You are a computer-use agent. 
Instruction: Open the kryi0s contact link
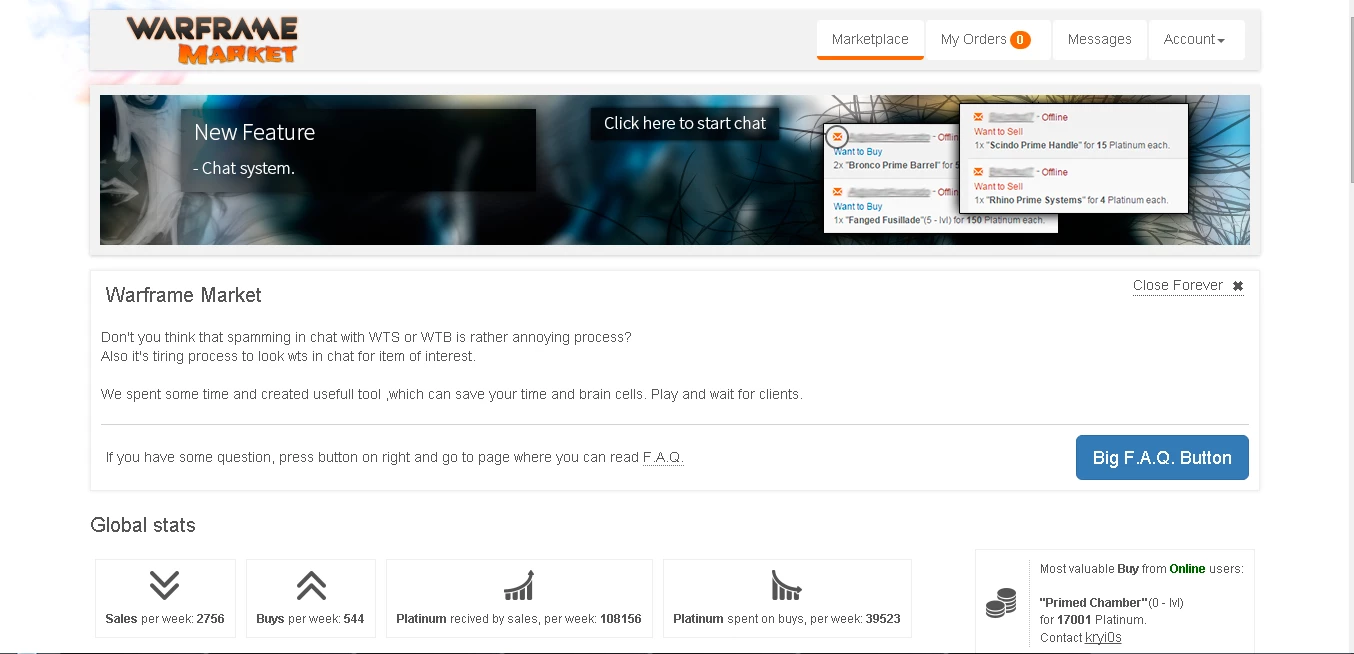coord(1103,637)
